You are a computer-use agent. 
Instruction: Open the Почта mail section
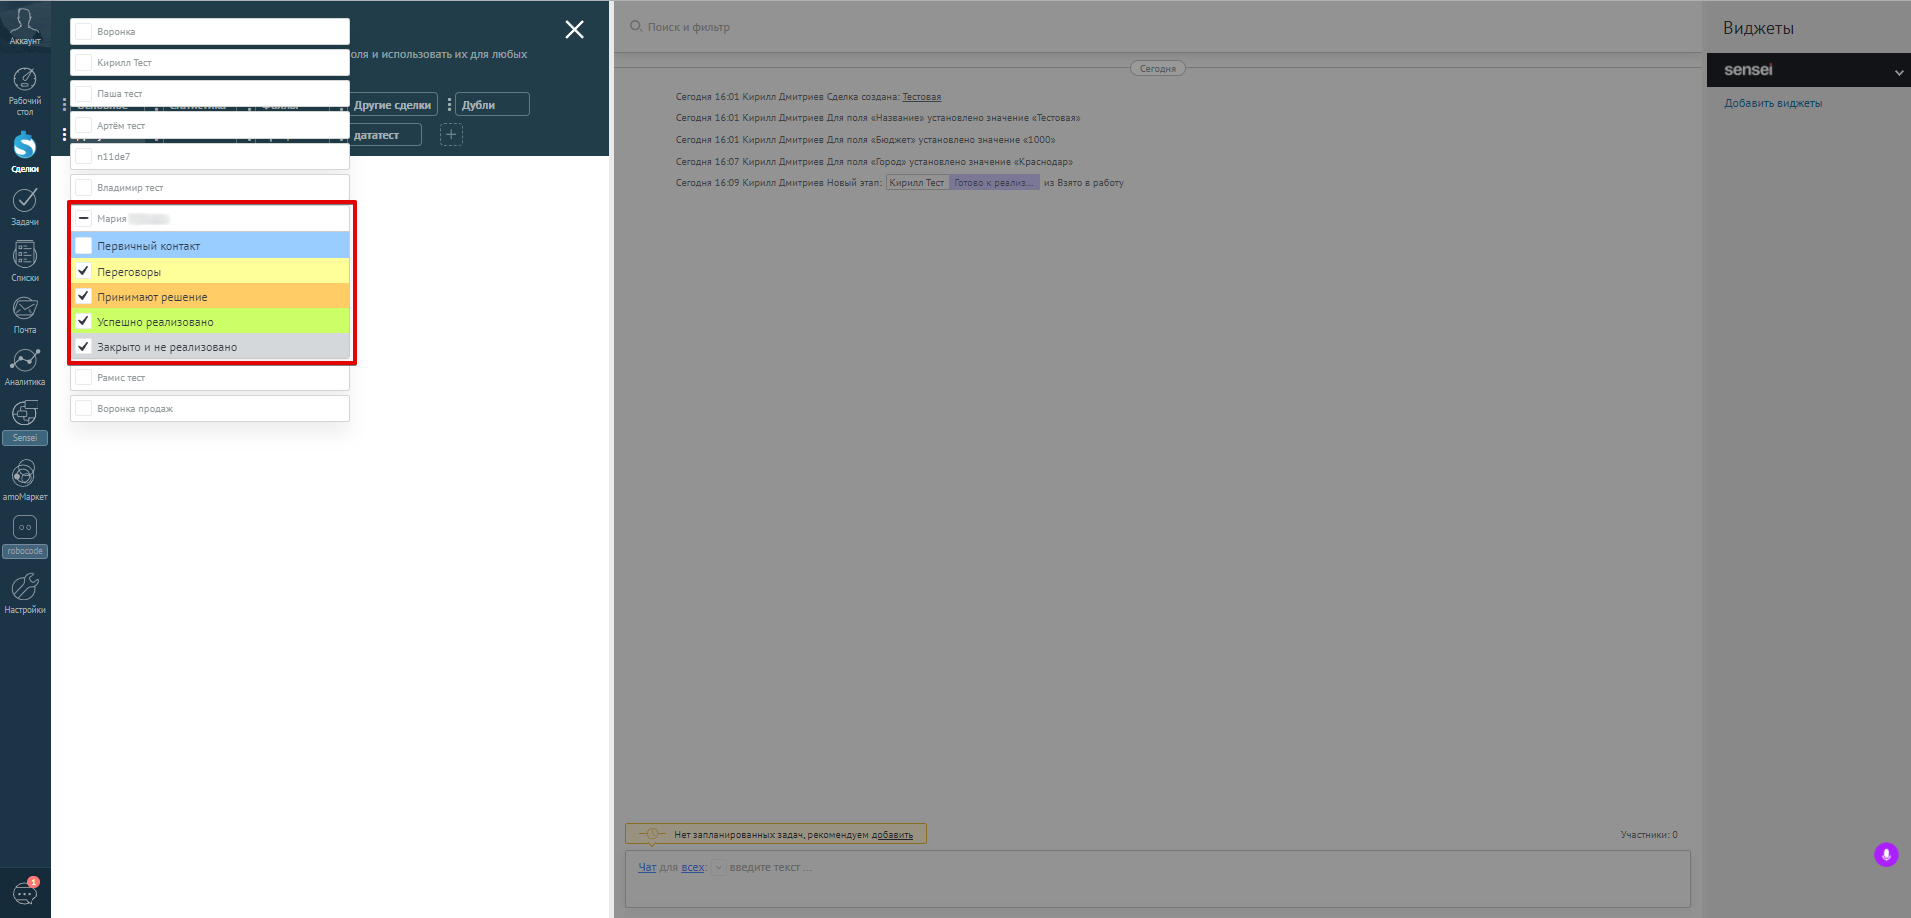[24, 314]
